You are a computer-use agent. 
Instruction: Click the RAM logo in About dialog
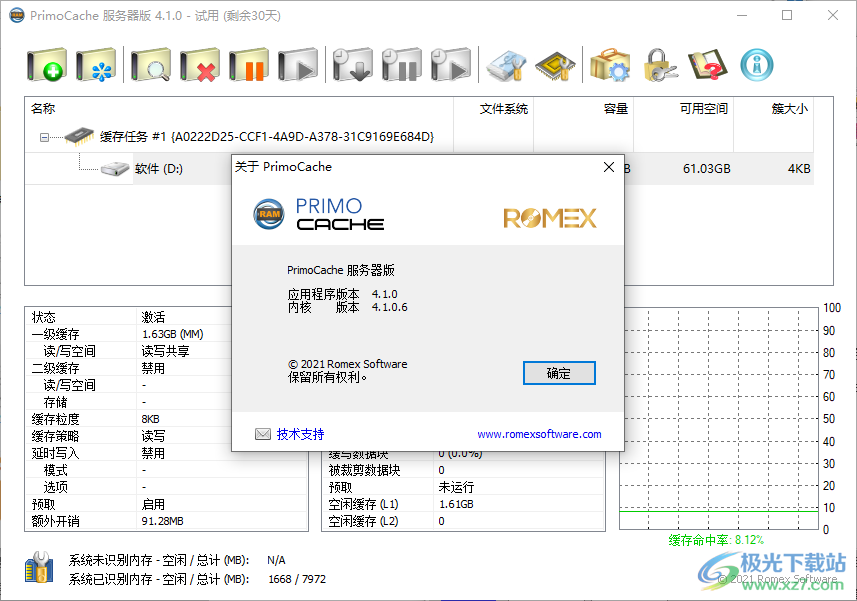pyautogui.click(x=269, y=214)
